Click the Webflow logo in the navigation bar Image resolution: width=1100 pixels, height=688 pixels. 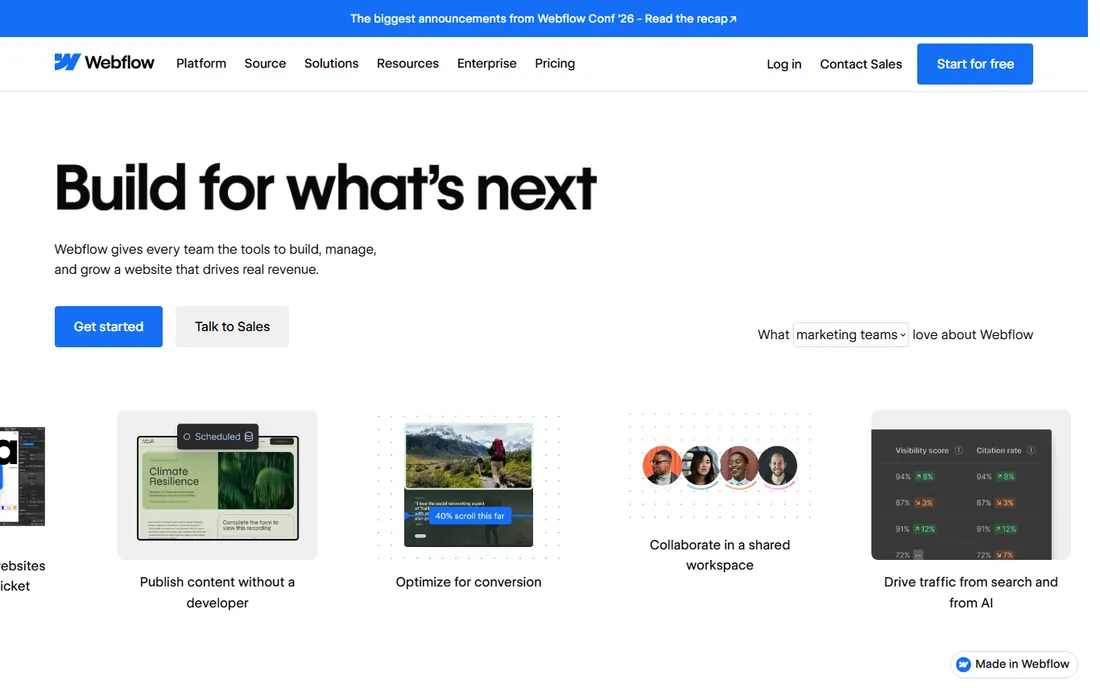tap(104, 62)
